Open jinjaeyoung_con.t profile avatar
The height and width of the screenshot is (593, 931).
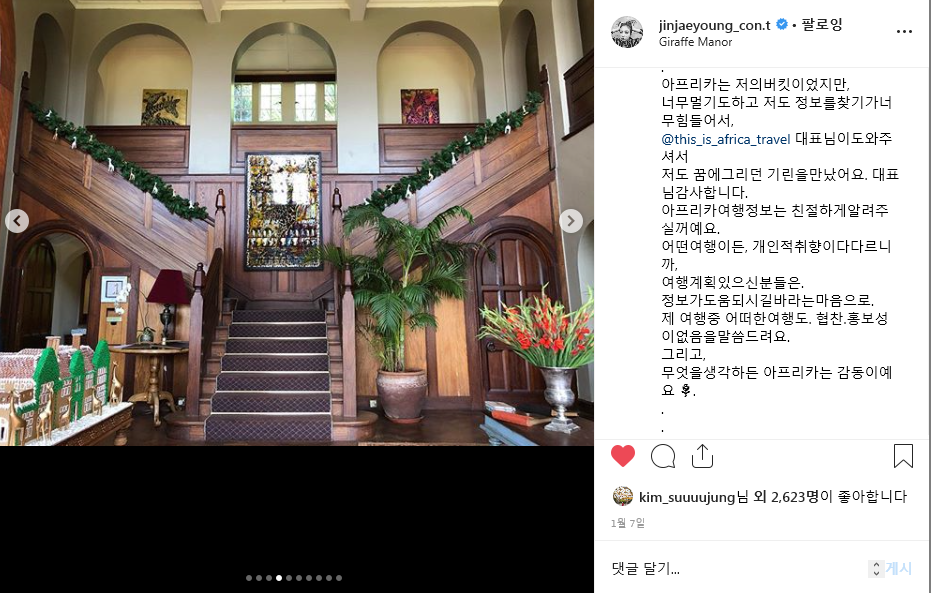point(627,32)
